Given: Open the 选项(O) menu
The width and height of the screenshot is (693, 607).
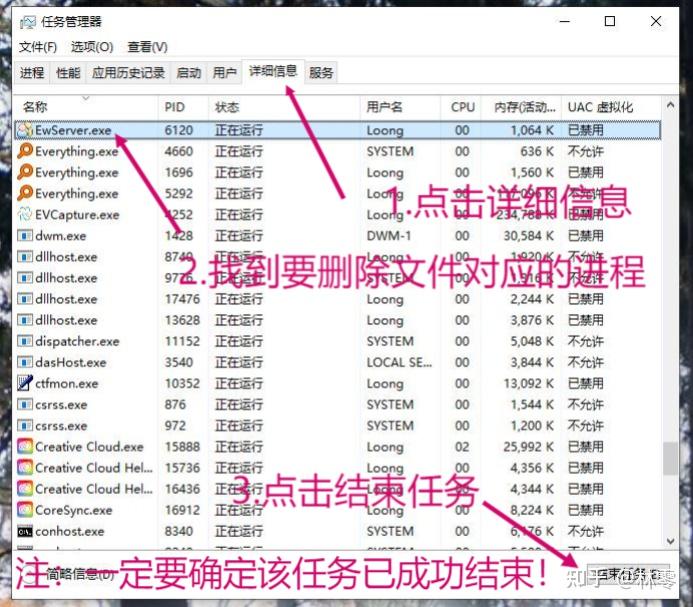Looking at the screenshot, I should (92, 47).
